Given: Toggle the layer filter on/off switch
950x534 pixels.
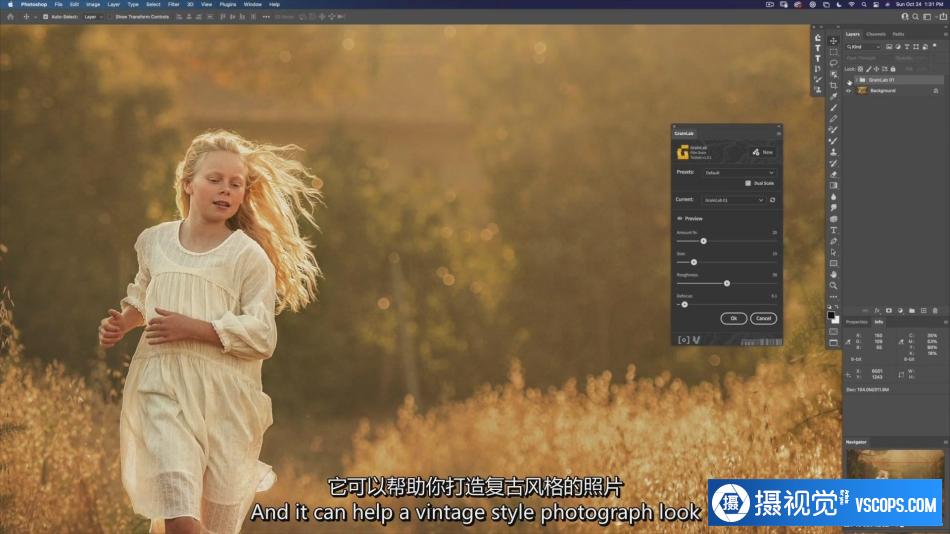Looking at the screenshot, I should [x=935, y=47].
